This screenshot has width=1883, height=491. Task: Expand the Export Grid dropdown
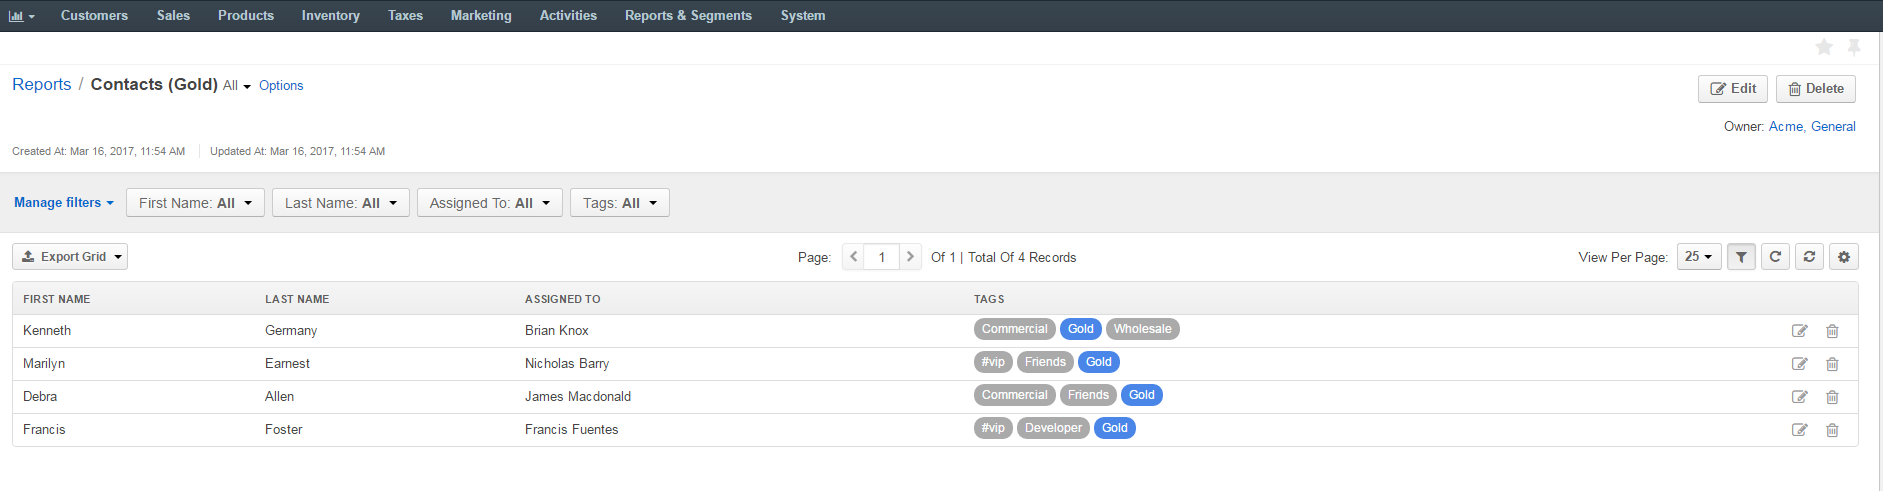(70, 257)
